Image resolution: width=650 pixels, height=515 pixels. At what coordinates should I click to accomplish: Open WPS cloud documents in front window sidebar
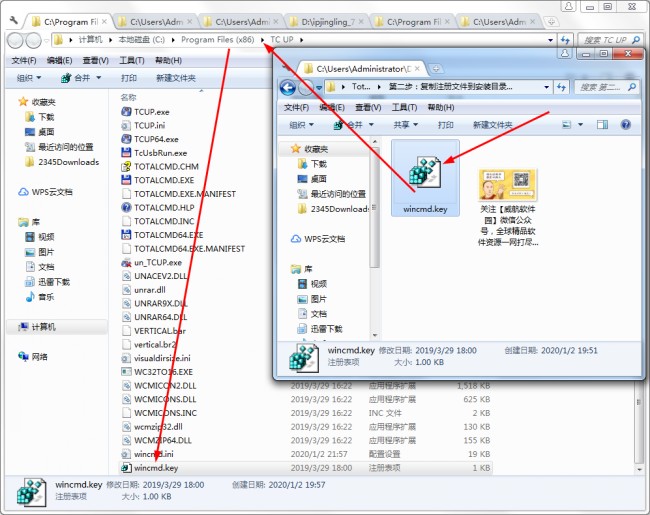pyautogui.click(x=318, y=239)
